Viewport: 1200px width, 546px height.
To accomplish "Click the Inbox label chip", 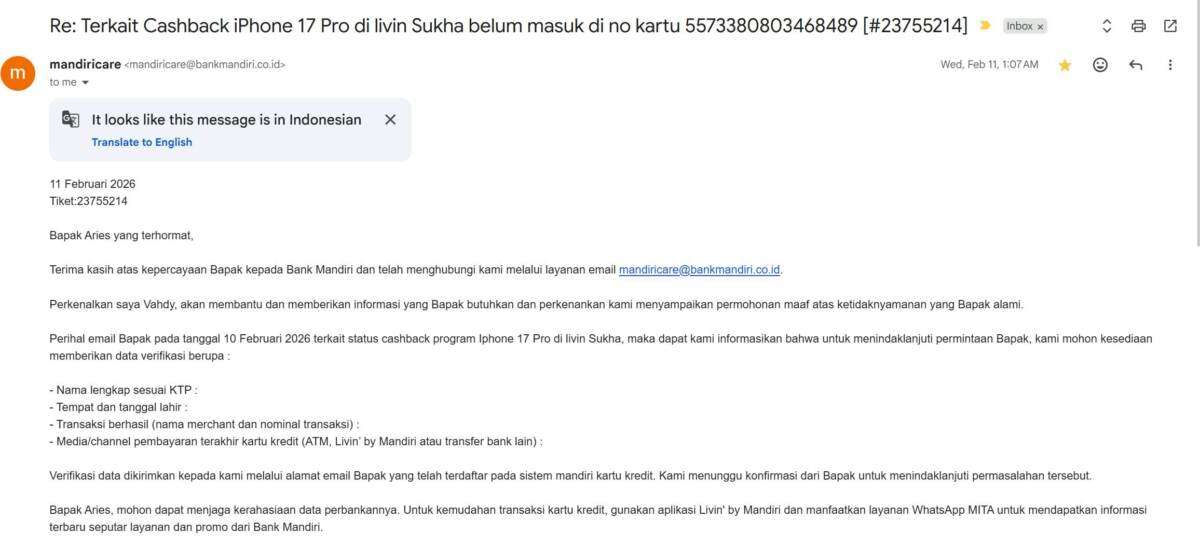I will tap(1019, 27).
